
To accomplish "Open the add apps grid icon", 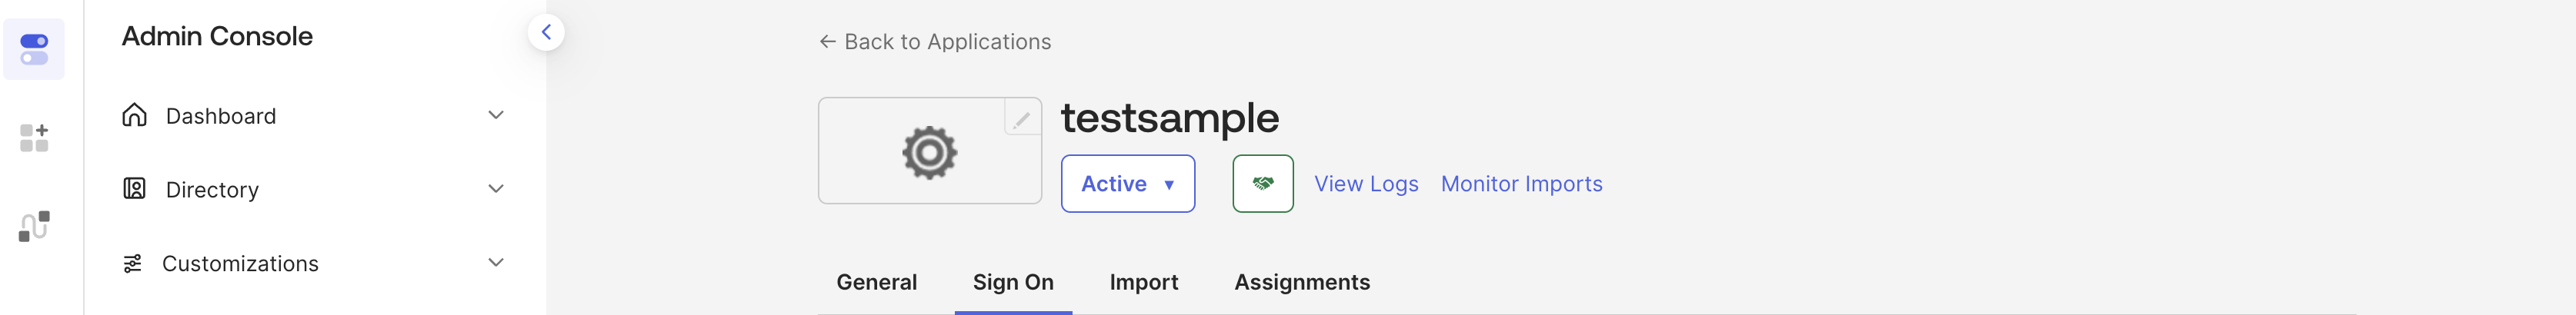I will click(x=34, y=138).
